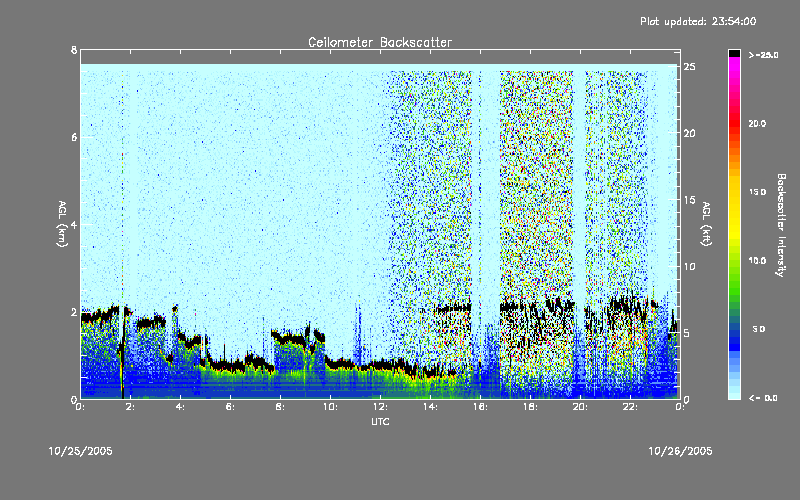Click the colorbar "5.0" label
This screenshot has height=500, width=800.
coord(759,329)
